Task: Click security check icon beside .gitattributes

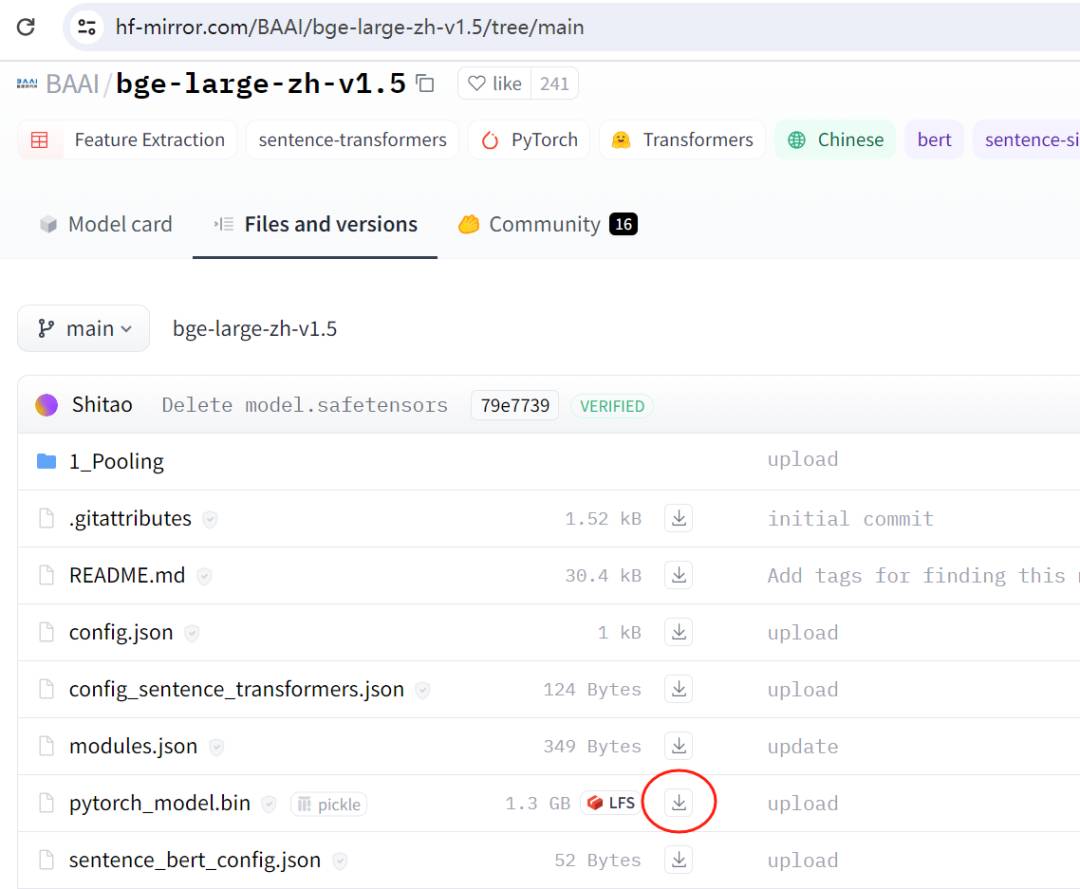Action: [x=210, y=519]
